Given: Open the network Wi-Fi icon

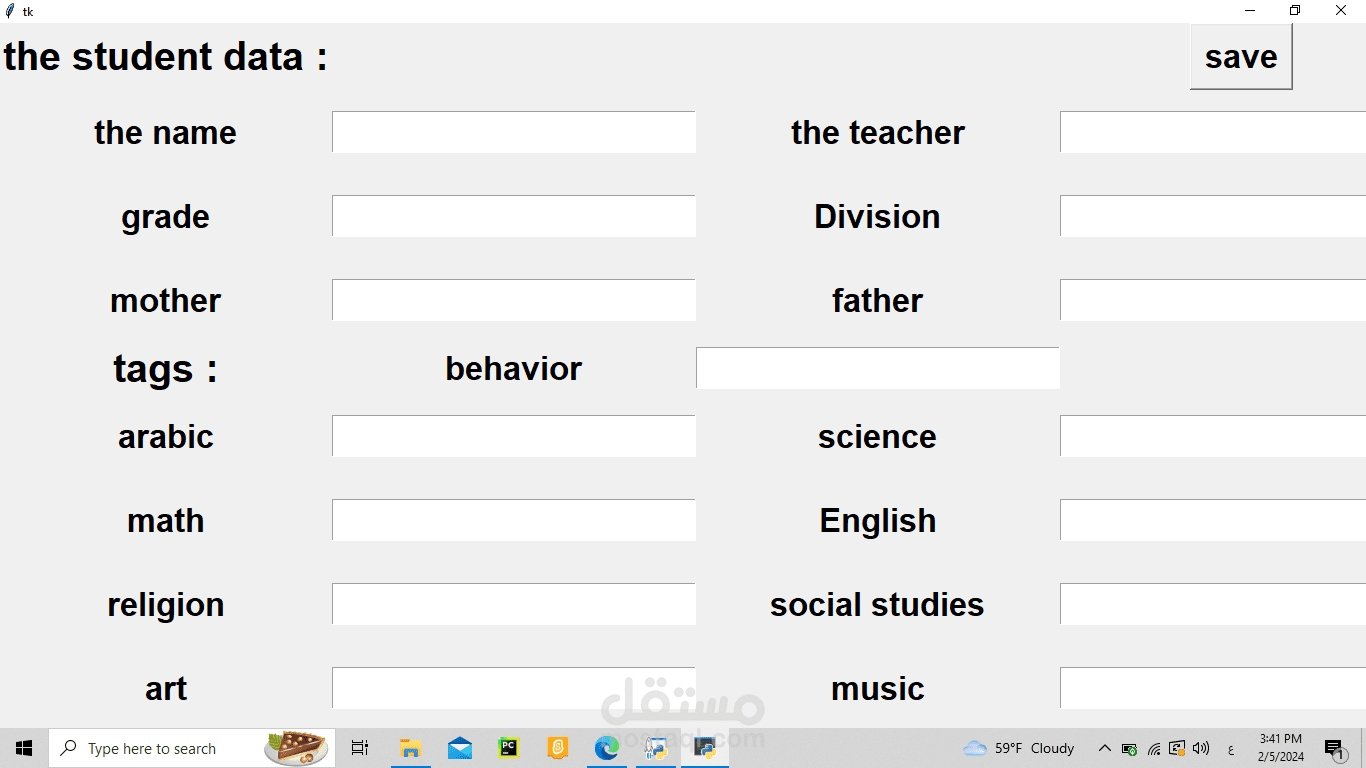Looking at the screenshot, I should (1154, 748).
